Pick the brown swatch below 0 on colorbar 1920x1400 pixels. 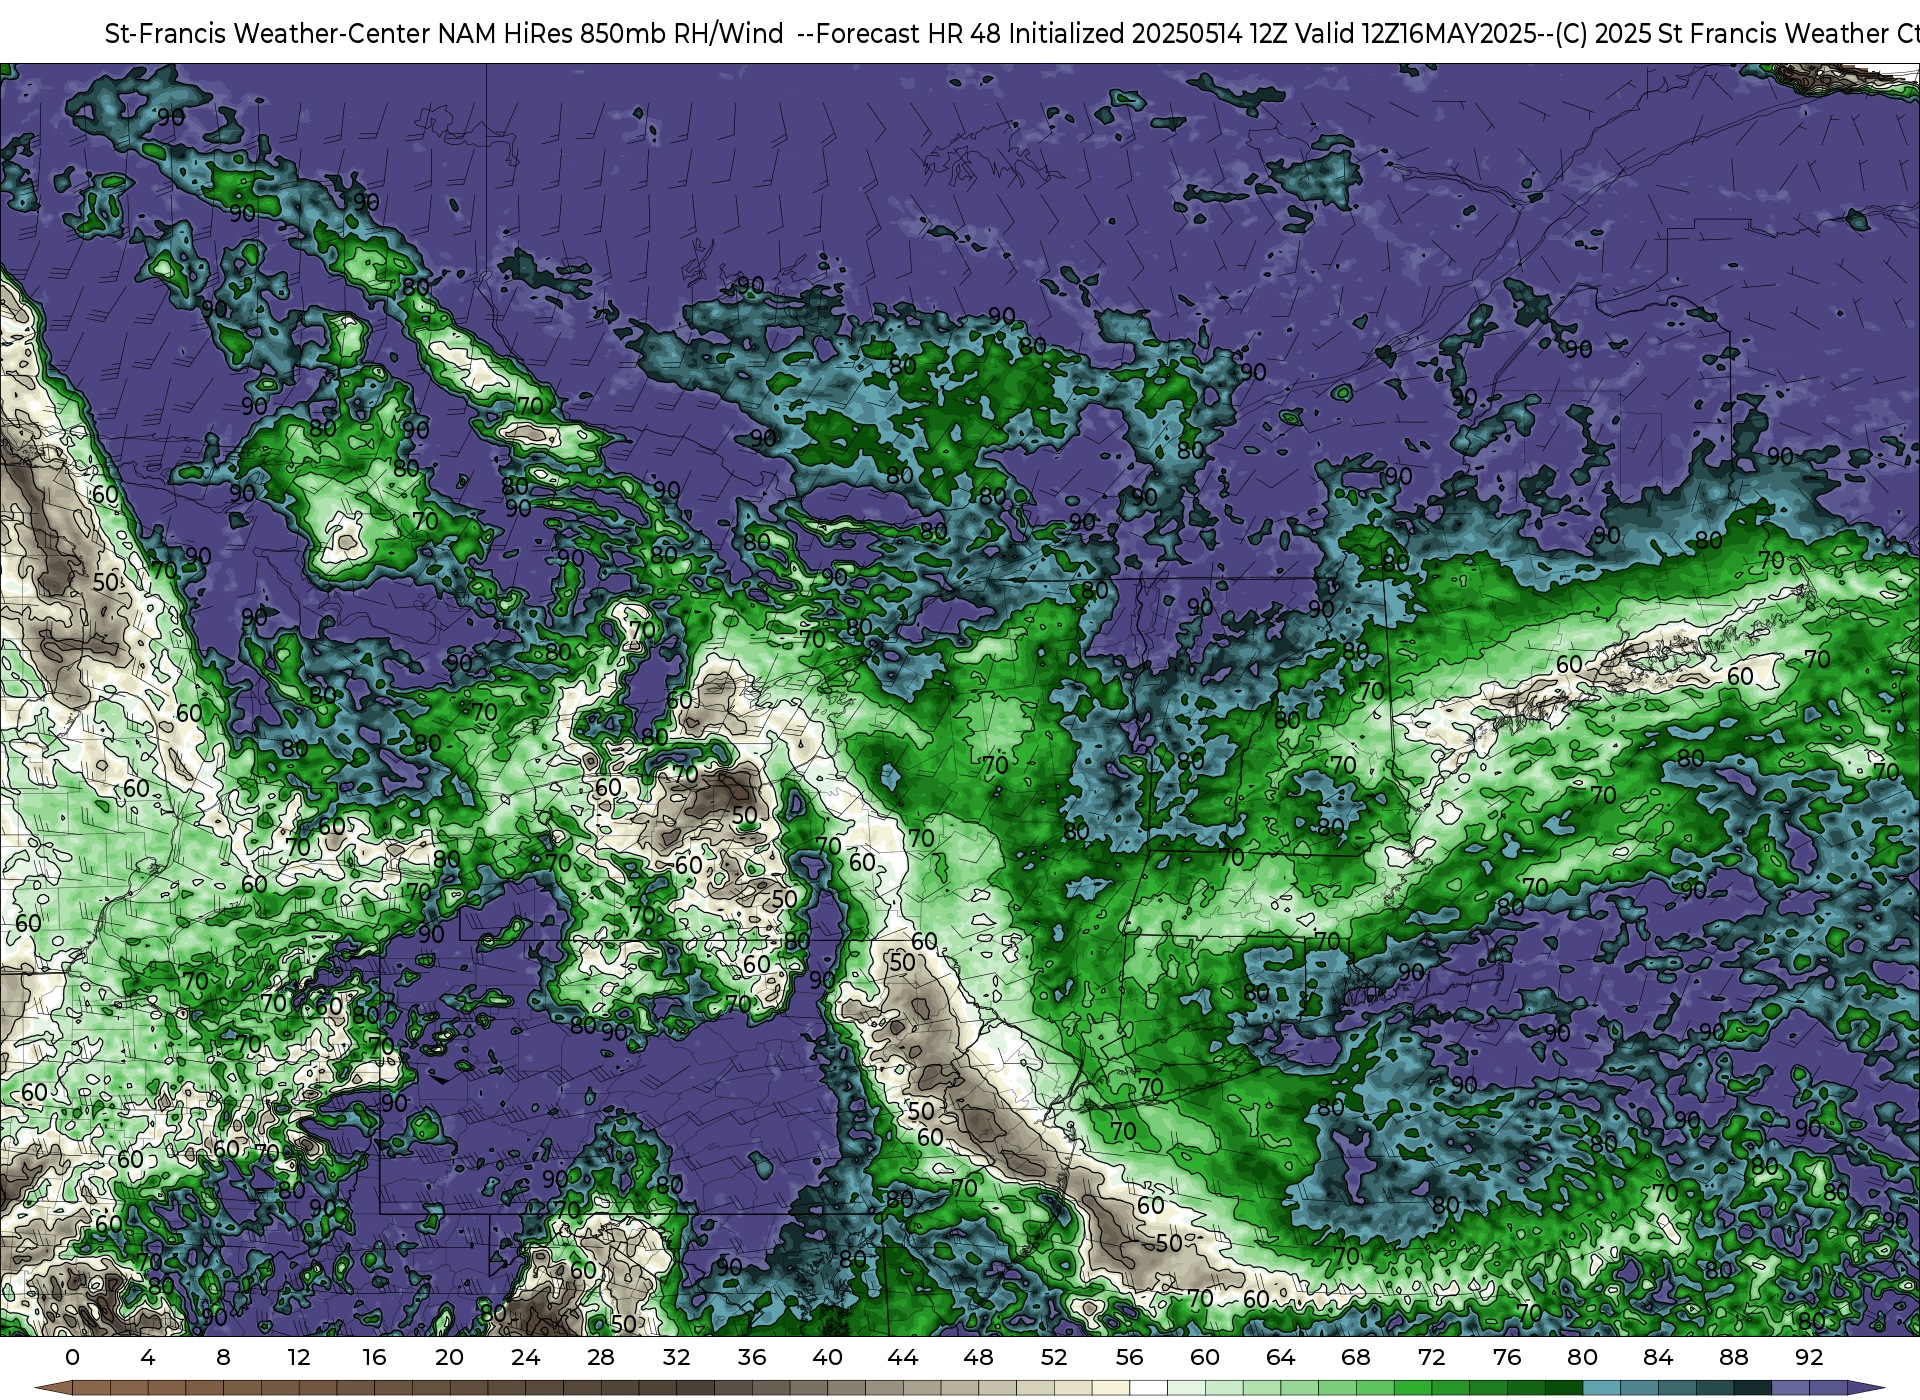[91, 1389]
